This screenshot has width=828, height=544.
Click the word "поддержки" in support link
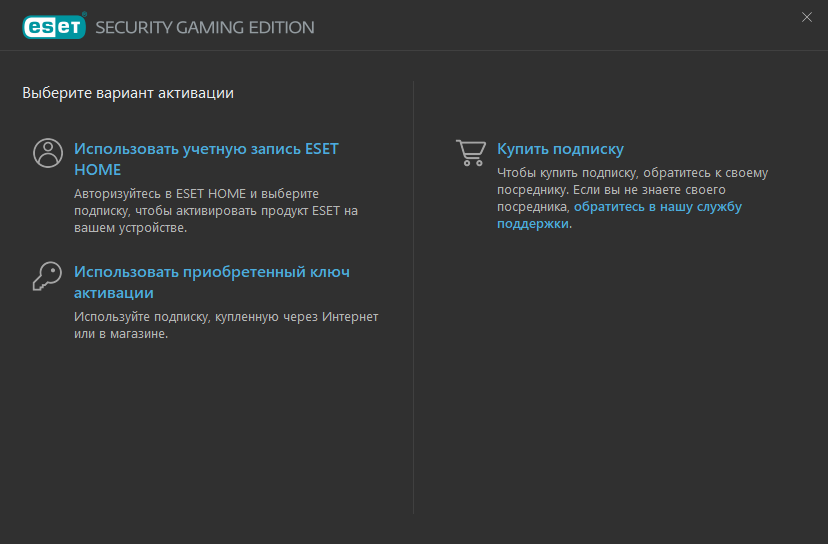[533, 223]
